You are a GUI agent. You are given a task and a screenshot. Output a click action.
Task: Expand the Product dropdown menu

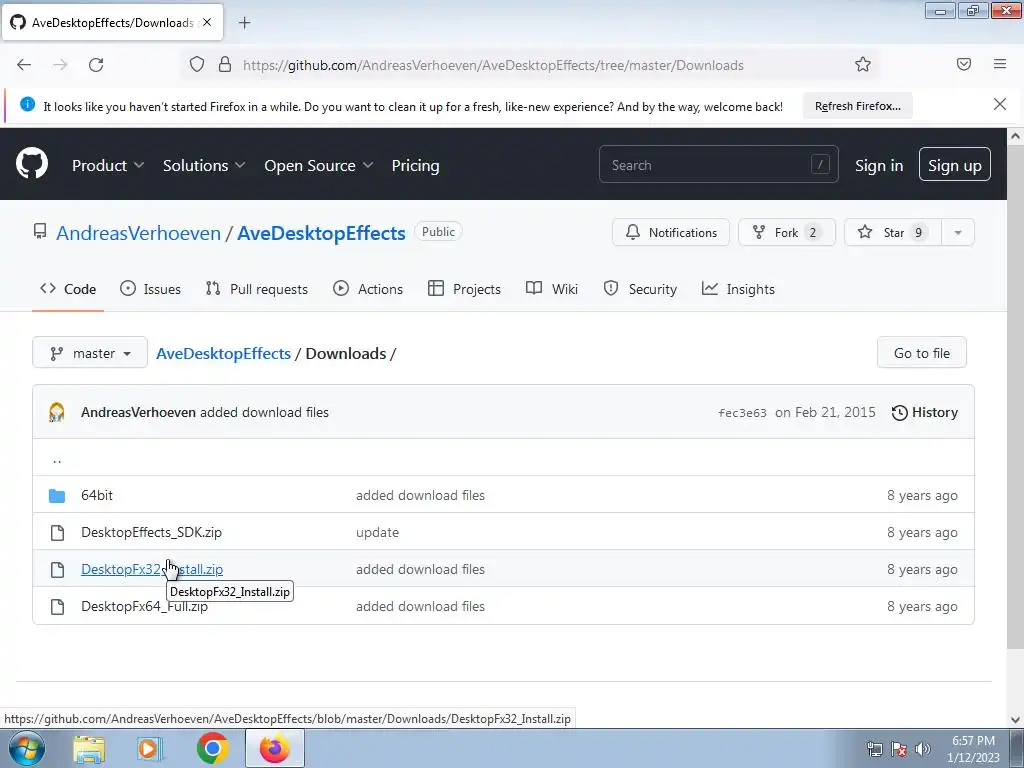(108, 165)
